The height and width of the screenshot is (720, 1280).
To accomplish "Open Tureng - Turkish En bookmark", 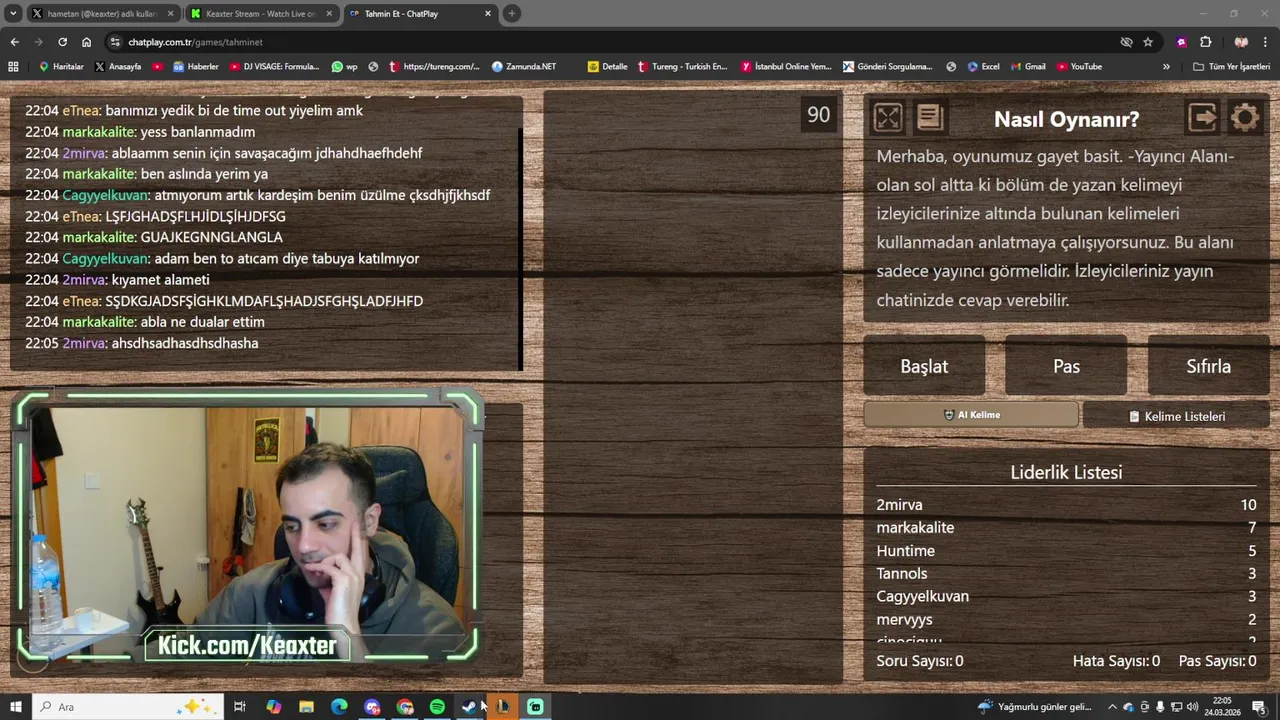I will pos(682,67).
